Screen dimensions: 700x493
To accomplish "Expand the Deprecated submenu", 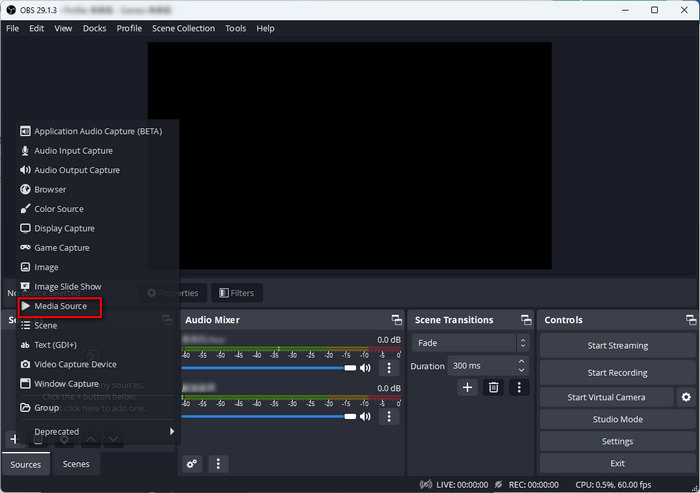I will 98,431.
